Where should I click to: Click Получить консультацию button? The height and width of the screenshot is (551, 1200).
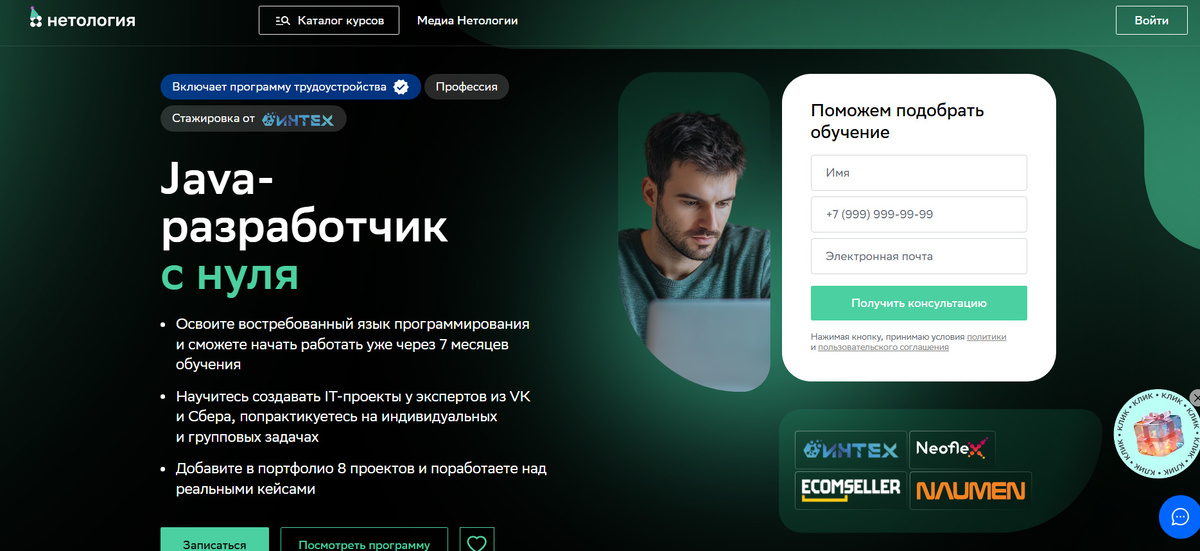pyautogui.click(x=919, y=303)
